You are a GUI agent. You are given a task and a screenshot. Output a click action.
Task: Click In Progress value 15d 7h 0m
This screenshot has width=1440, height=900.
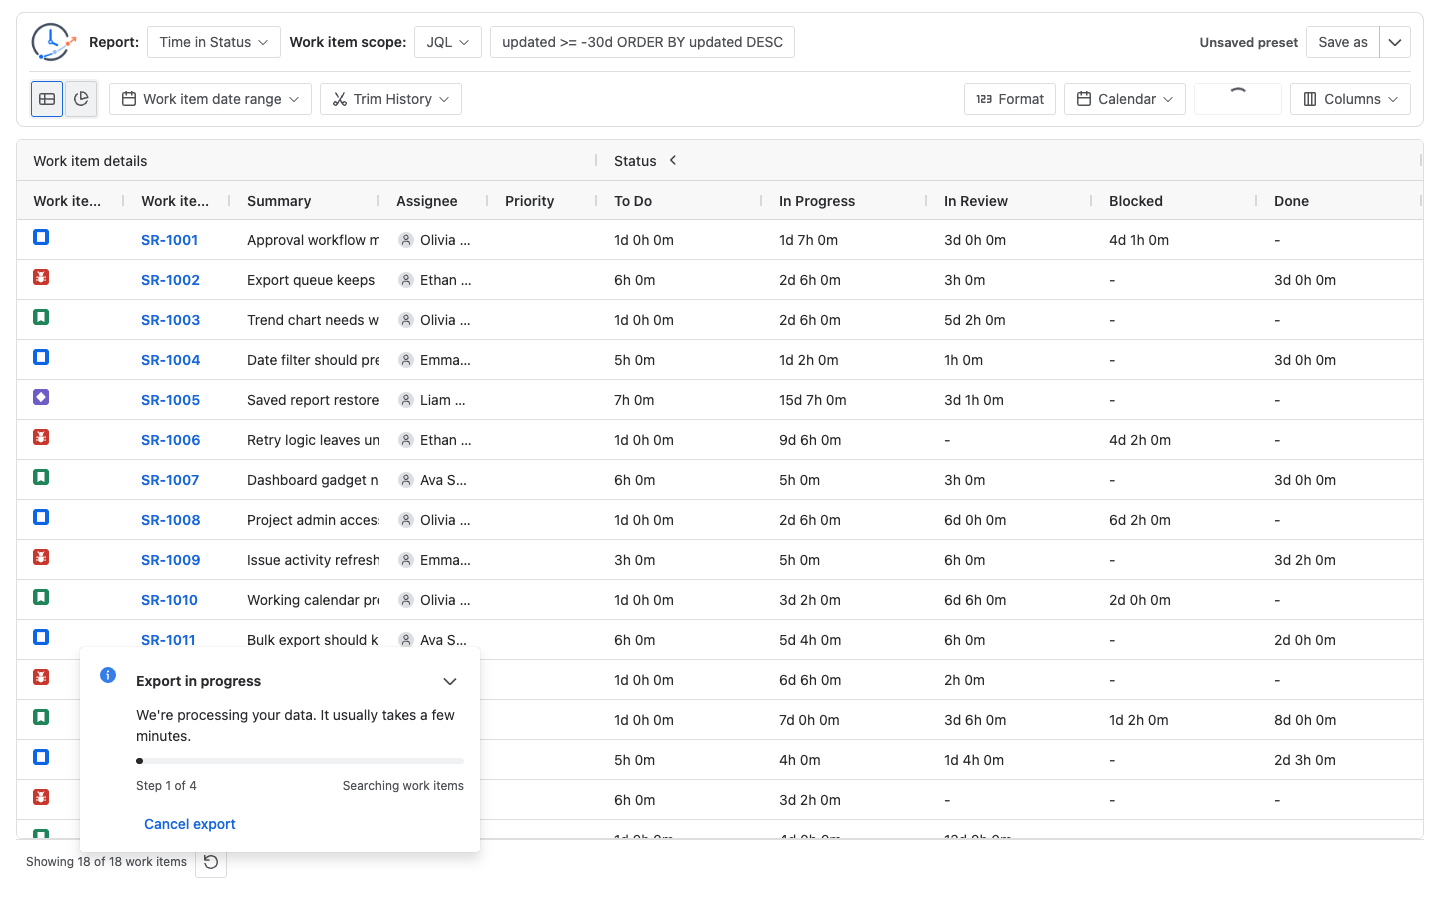(x=812, y=400)
